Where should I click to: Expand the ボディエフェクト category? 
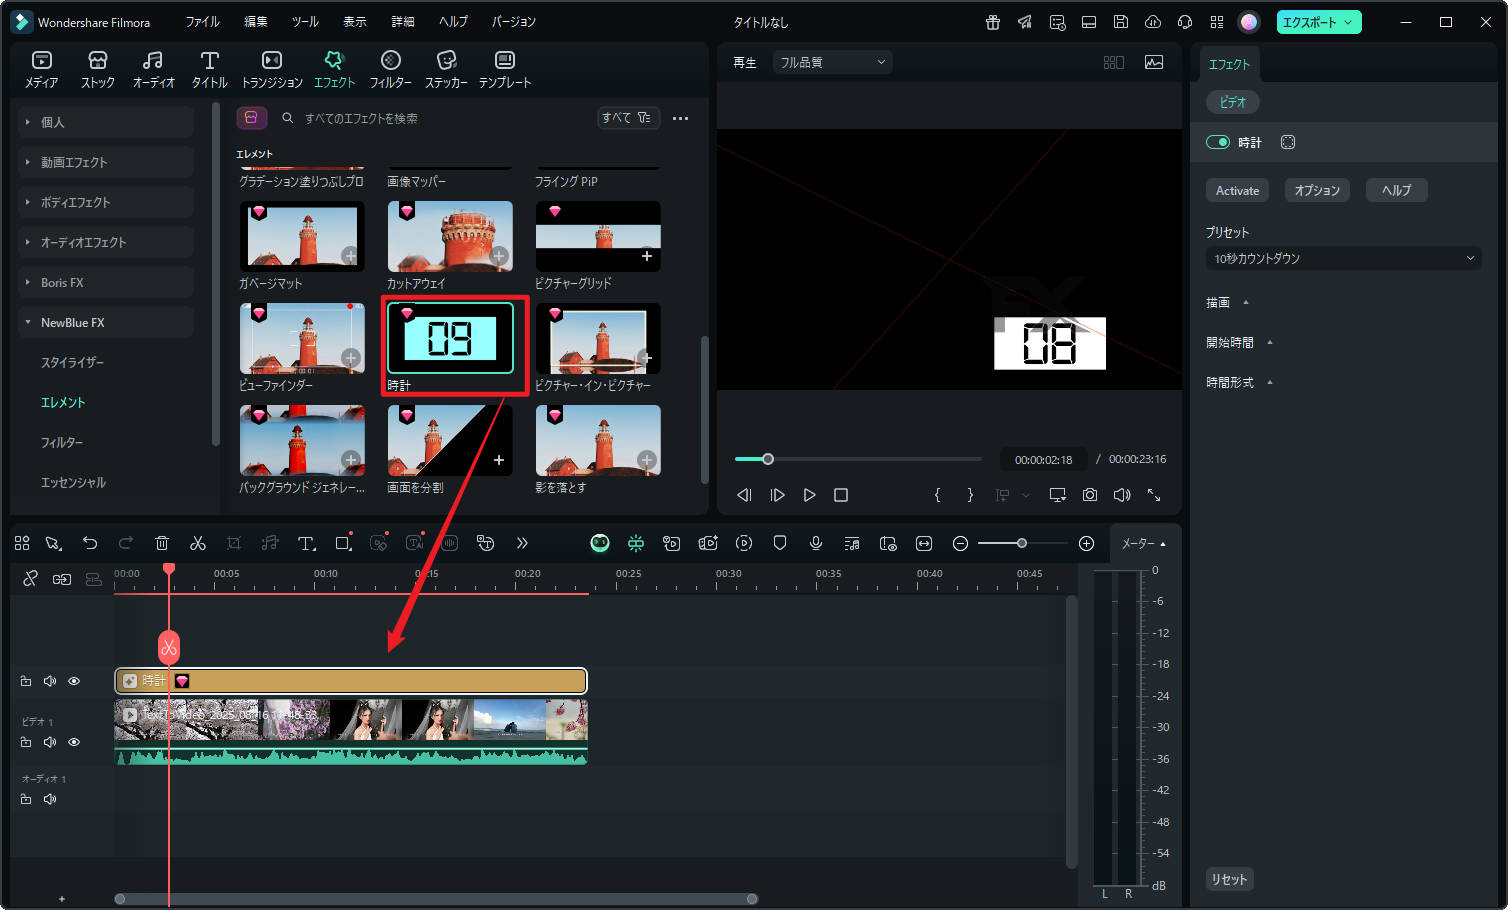106,202
